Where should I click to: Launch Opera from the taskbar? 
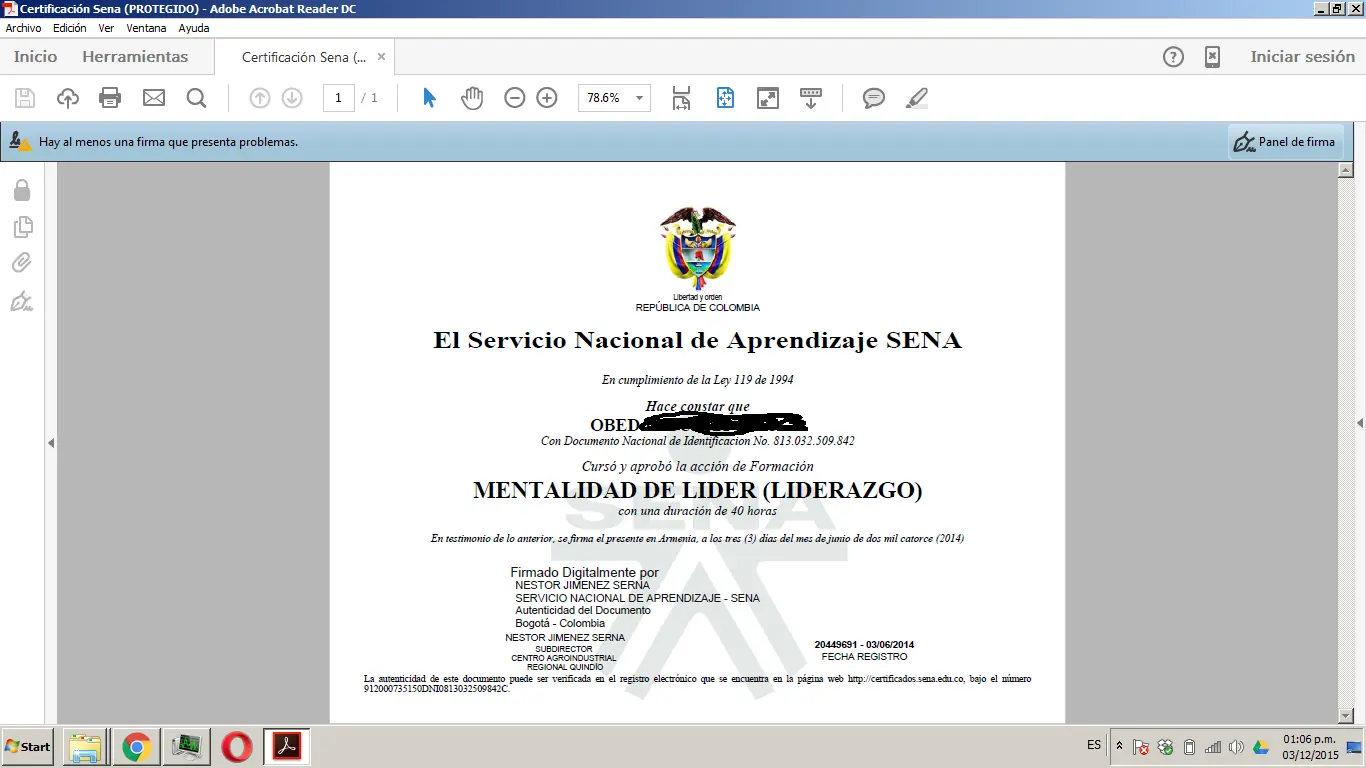pos(237,747)
